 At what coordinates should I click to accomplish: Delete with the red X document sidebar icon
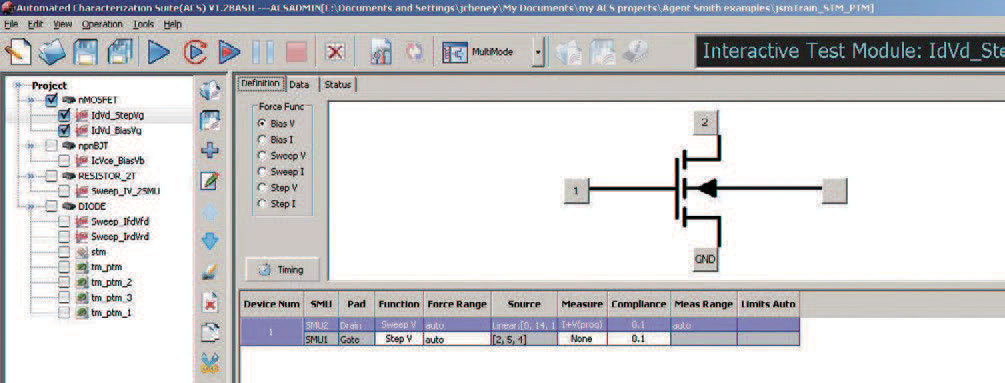click(210, 302)
